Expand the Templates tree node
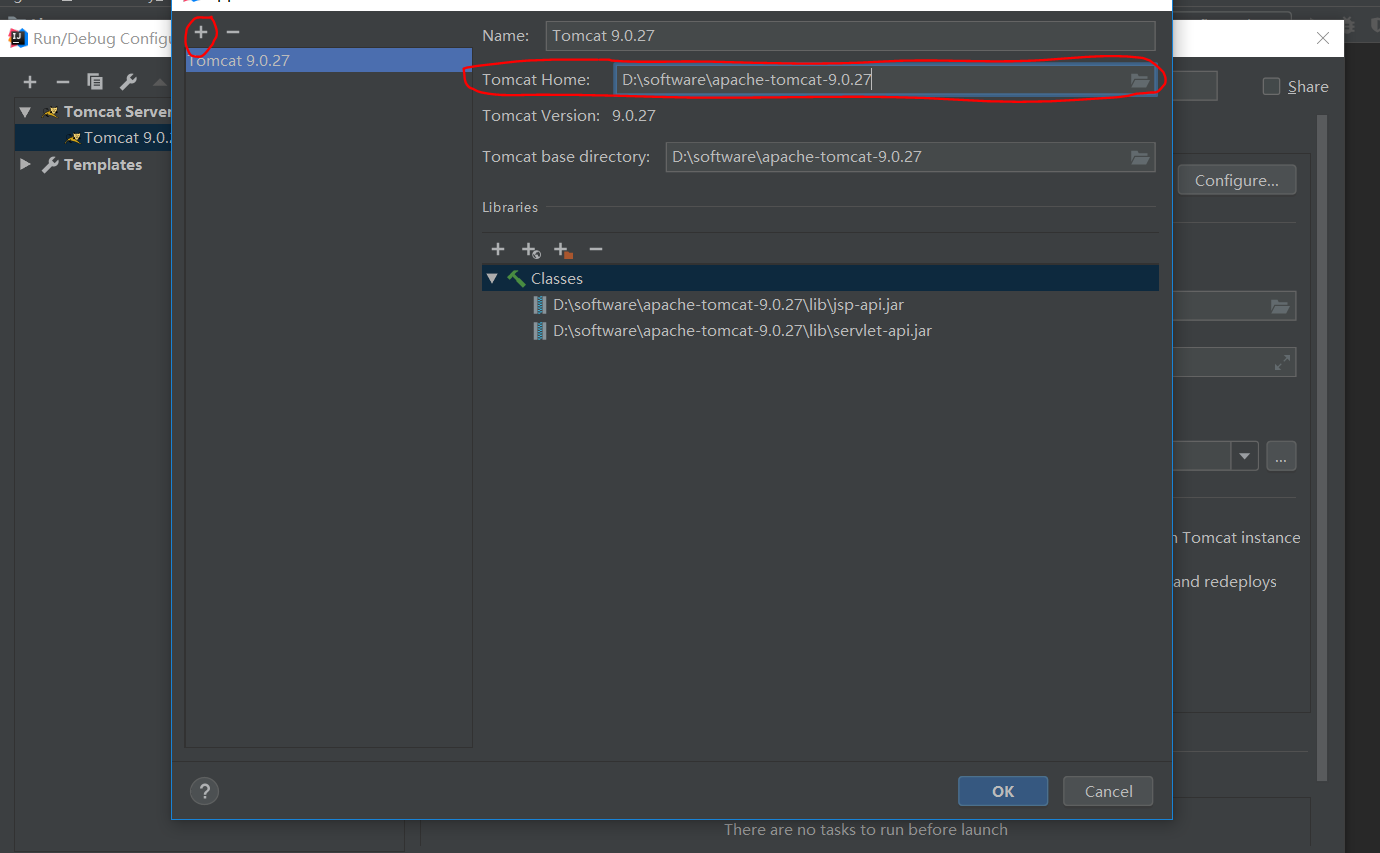This screenshot has width=1380, height=853. pyautogui.click(x=26, y=165)
